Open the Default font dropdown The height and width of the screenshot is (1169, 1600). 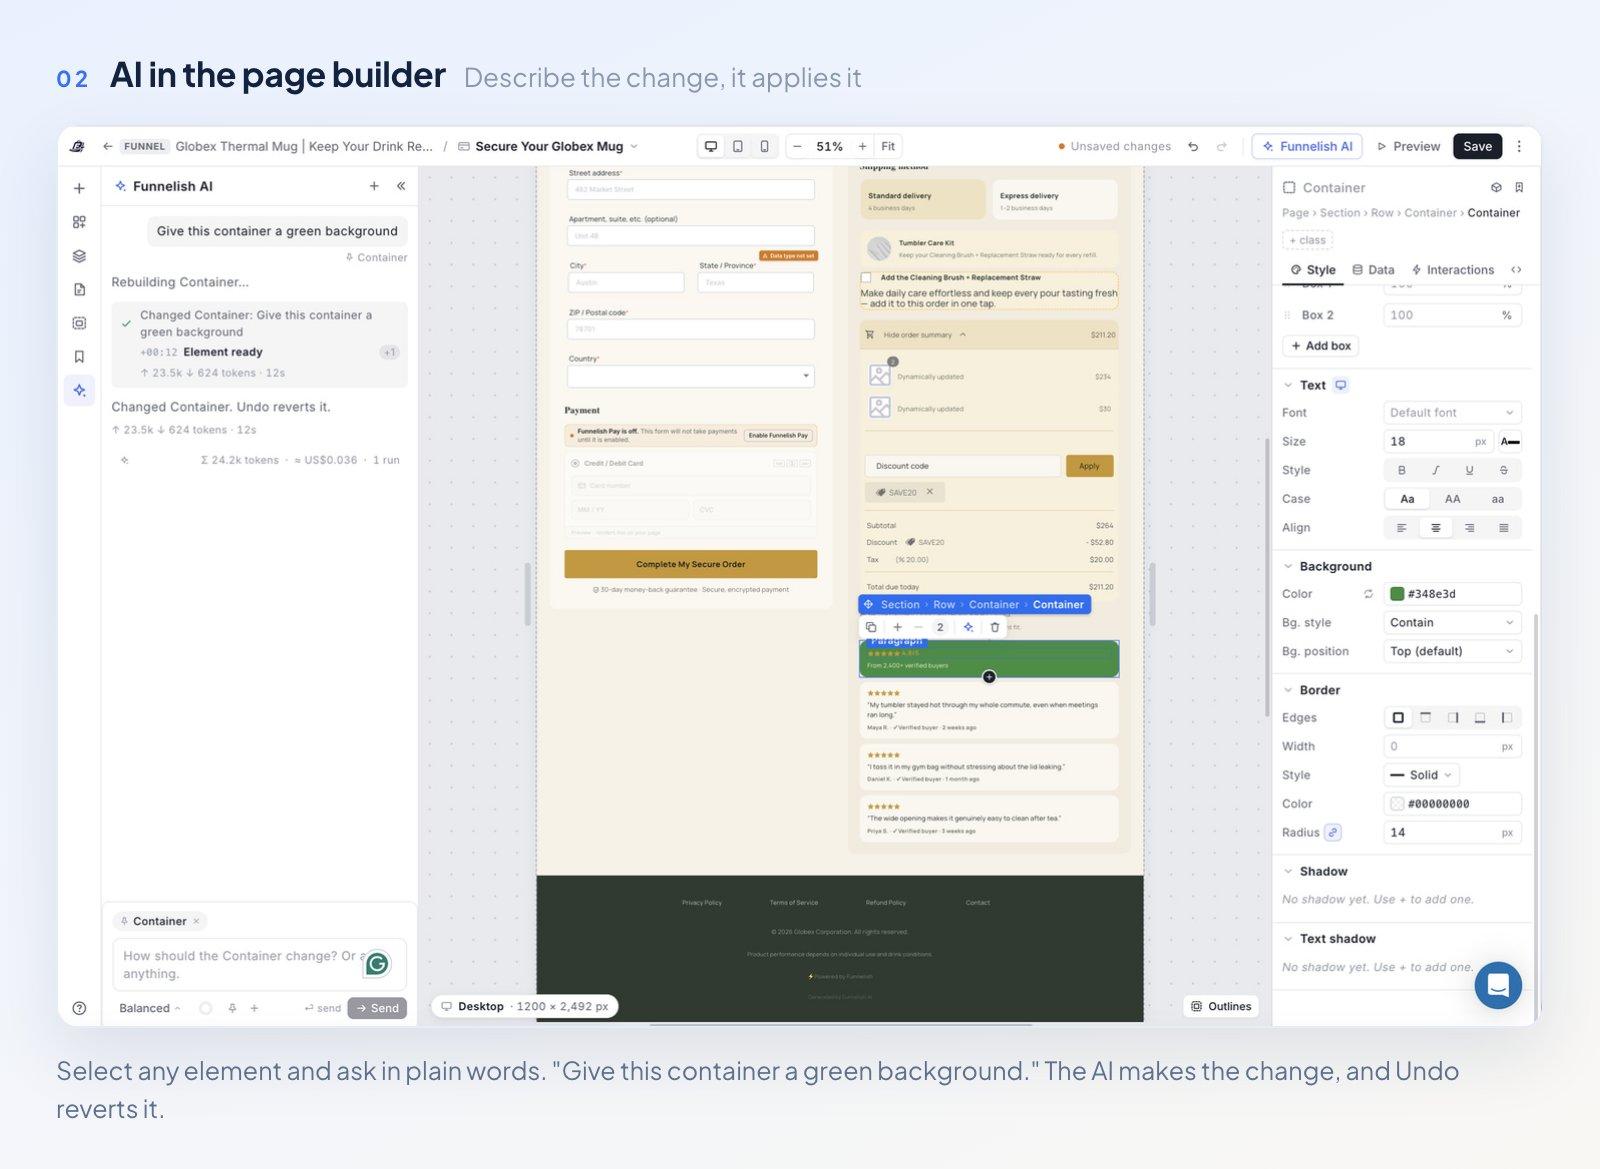tap(1452, 413)
